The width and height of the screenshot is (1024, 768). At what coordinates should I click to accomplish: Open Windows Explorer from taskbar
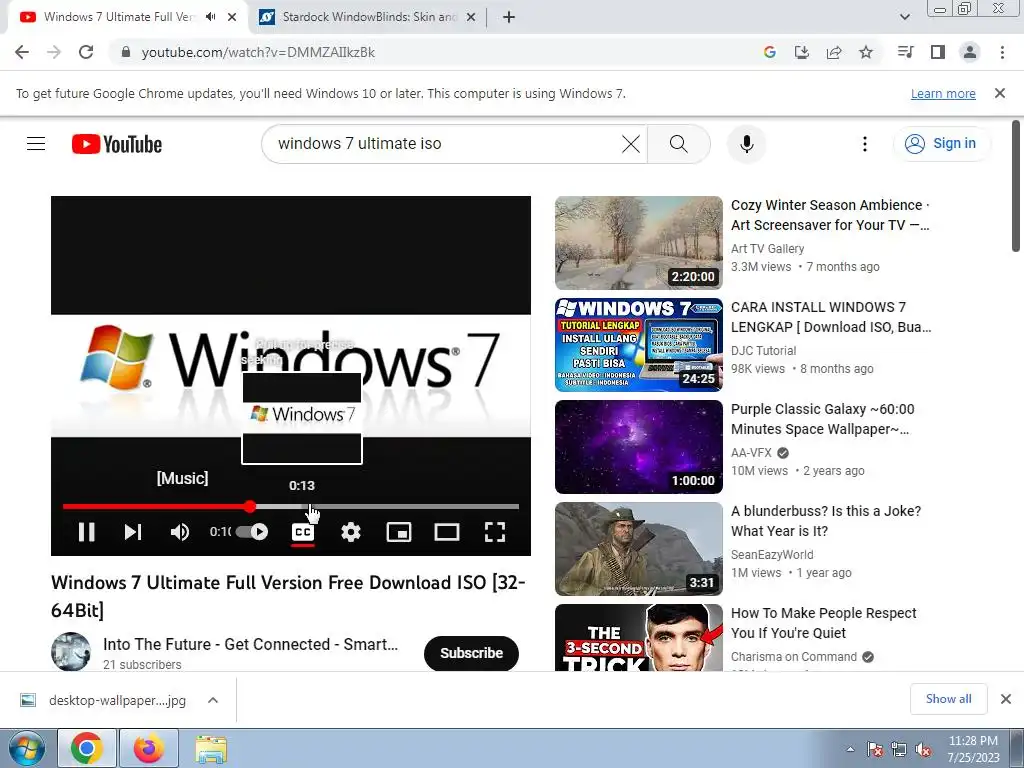[x=211, y=749]
